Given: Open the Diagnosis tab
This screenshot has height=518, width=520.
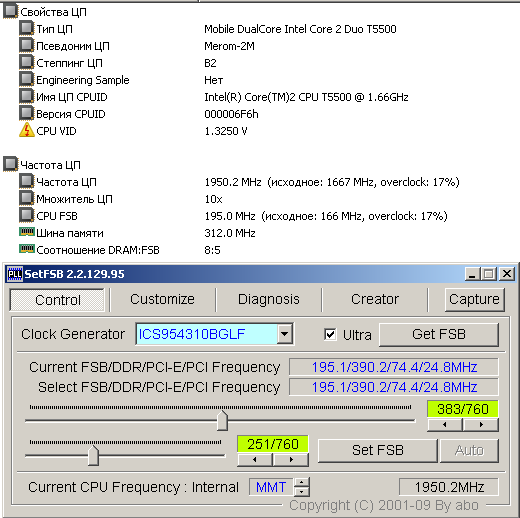Looking at the screenshot, I should click(269, 299).
